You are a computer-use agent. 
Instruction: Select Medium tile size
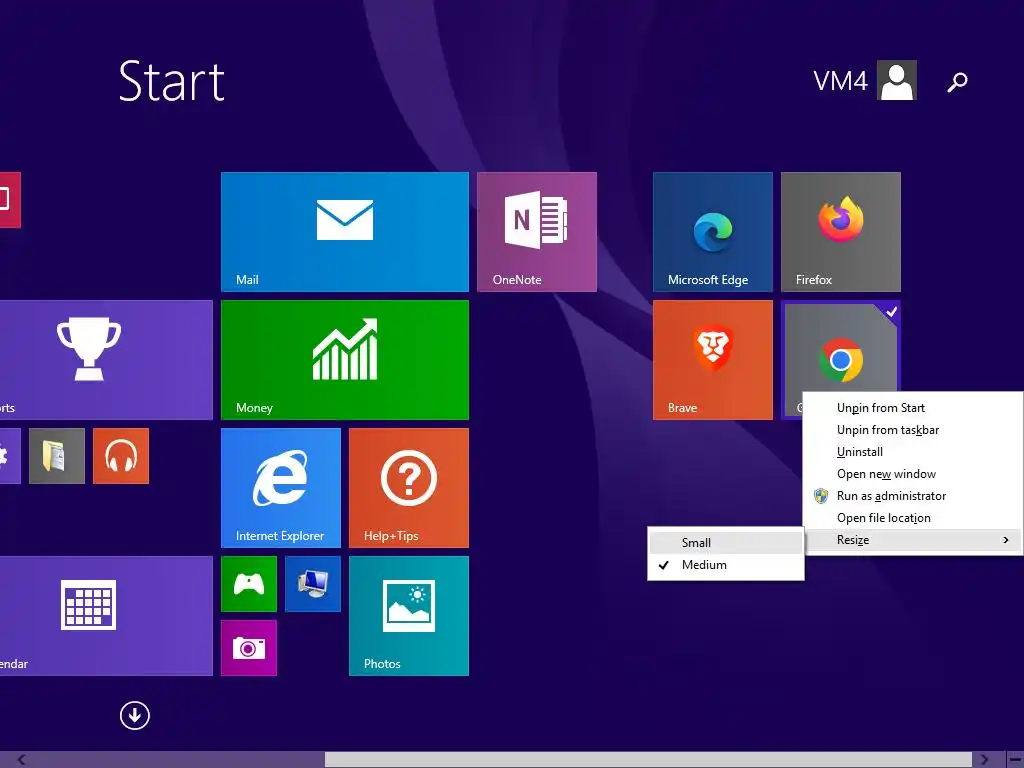pyautogui.click(x=726, y=565)
